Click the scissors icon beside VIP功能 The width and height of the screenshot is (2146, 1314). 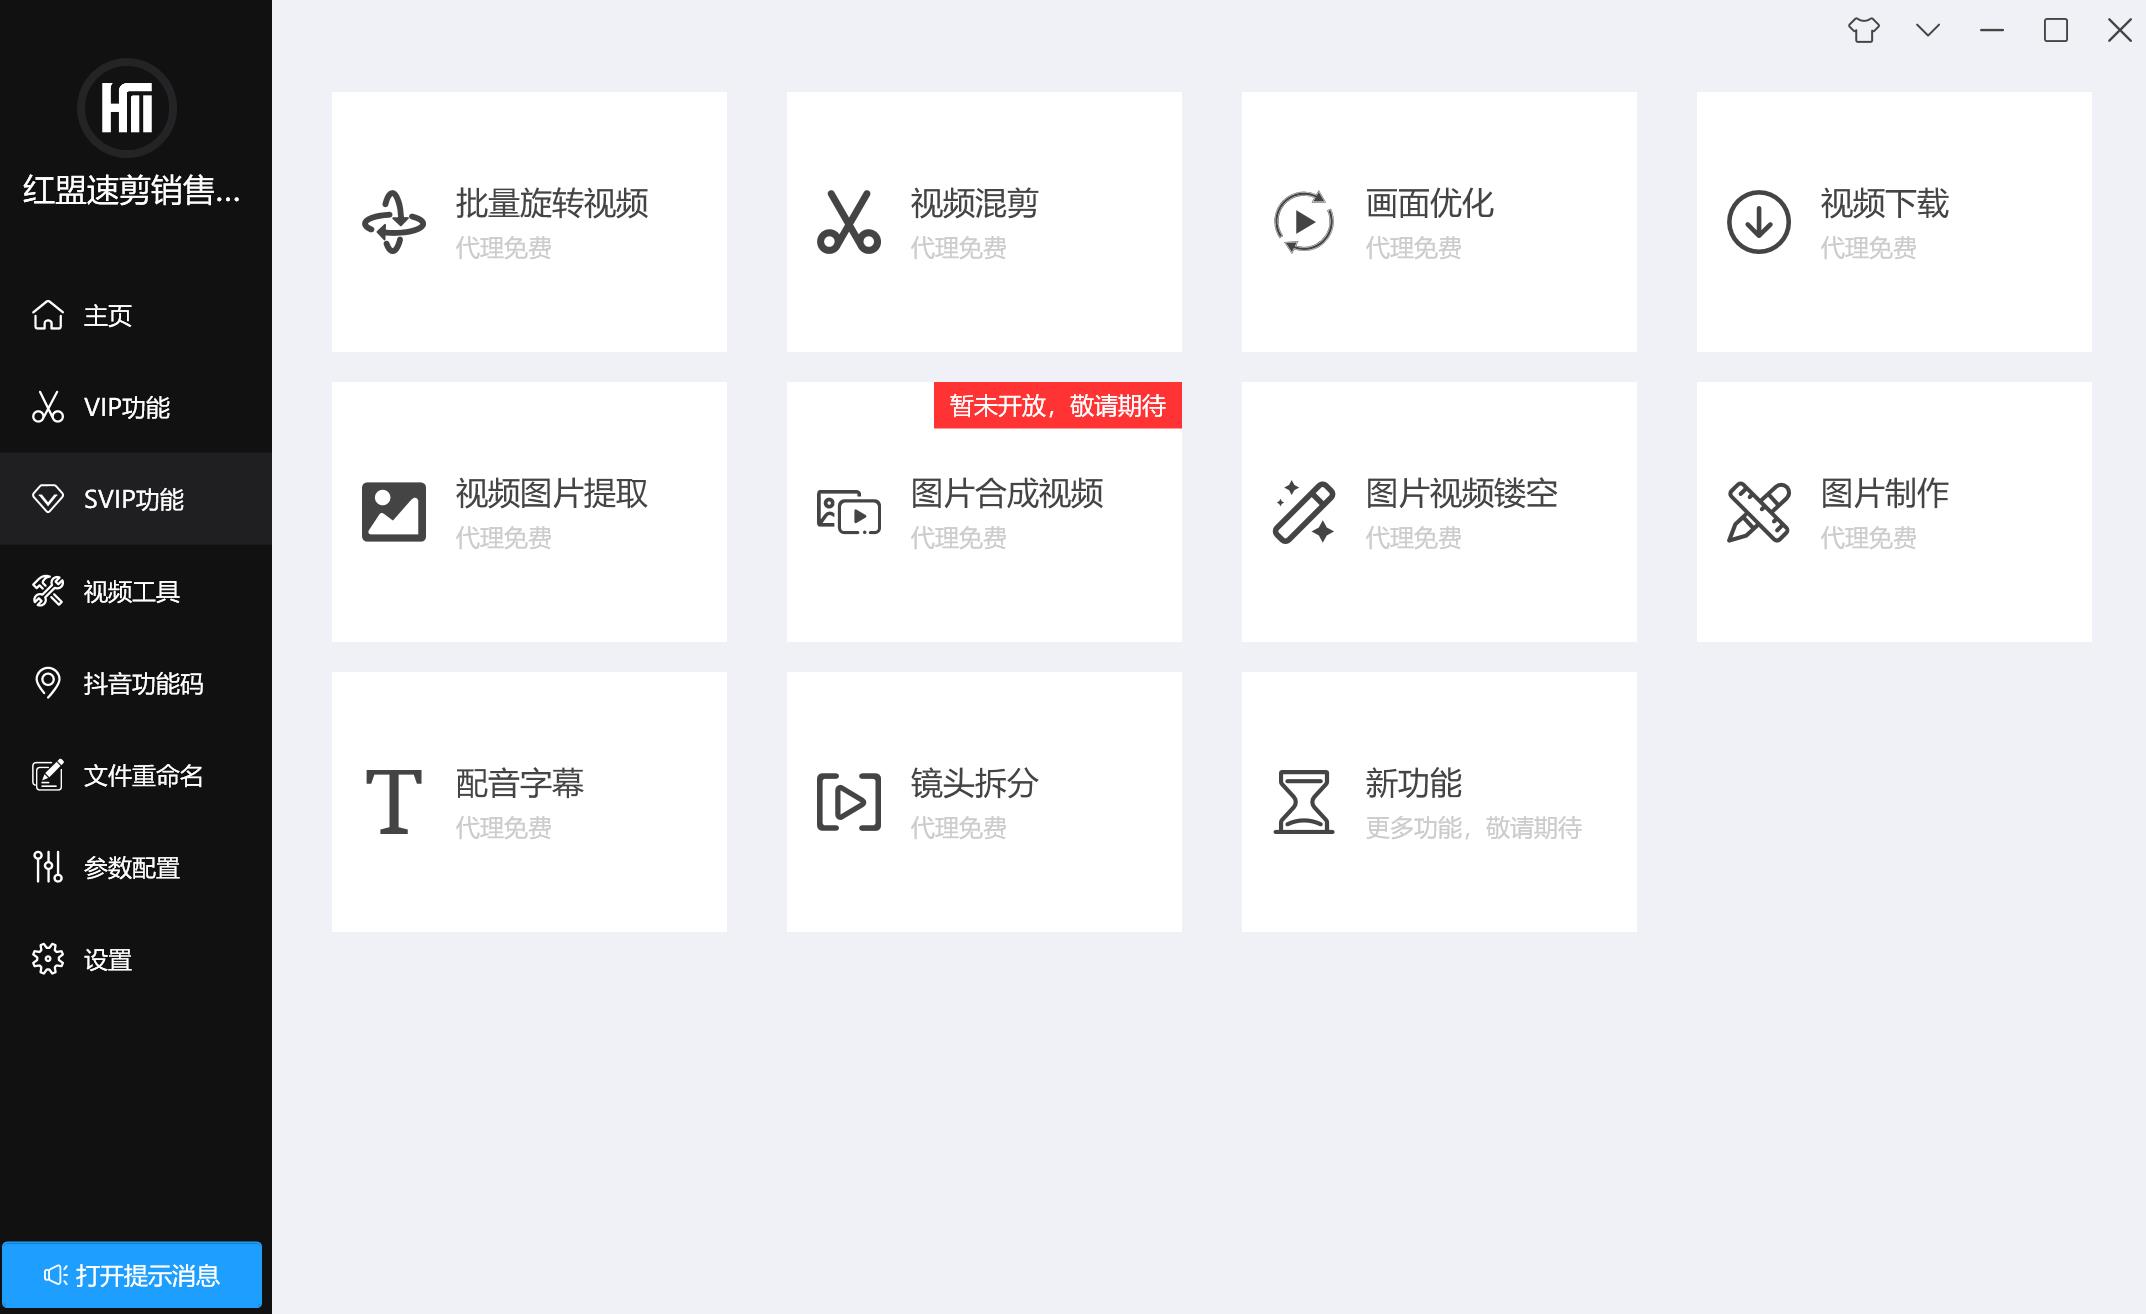coord(48,407)
